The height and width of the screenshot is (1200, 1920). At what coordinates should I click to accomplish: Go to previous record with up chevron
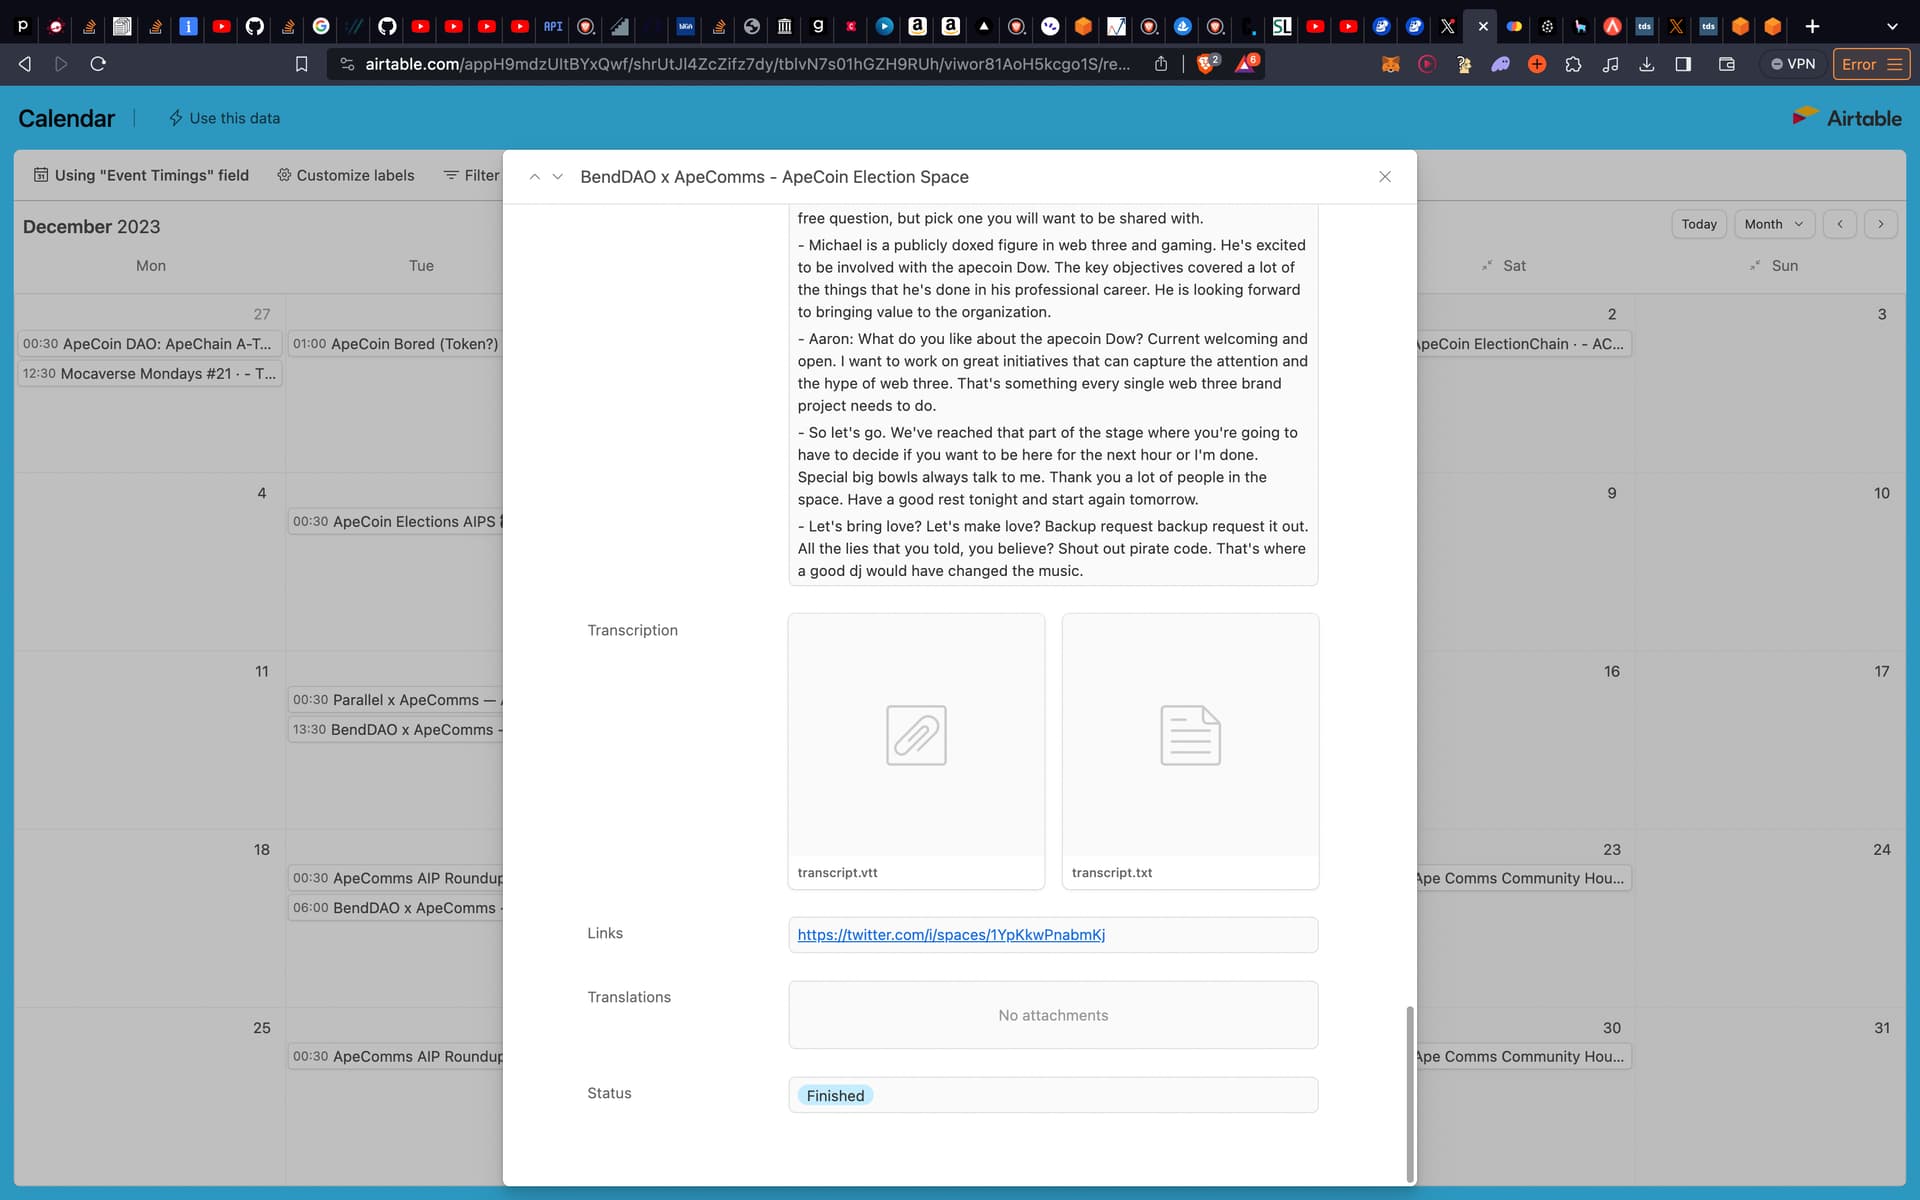tap(534, 177)
